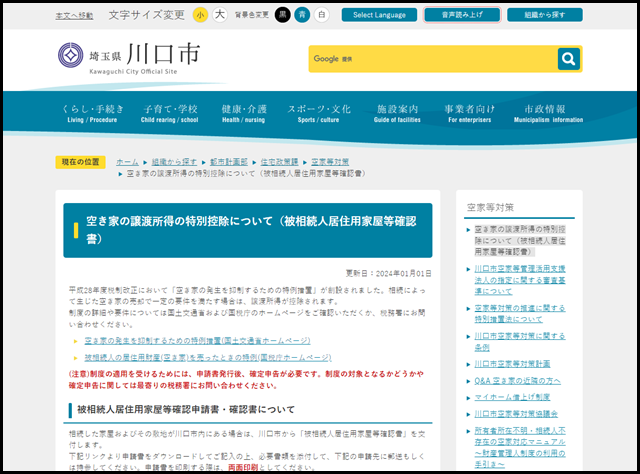640x474 pixels.
Task: Open スポーツ・文化 Sports / culture menu
Action: pyautogui.click(x=319, y=113)
